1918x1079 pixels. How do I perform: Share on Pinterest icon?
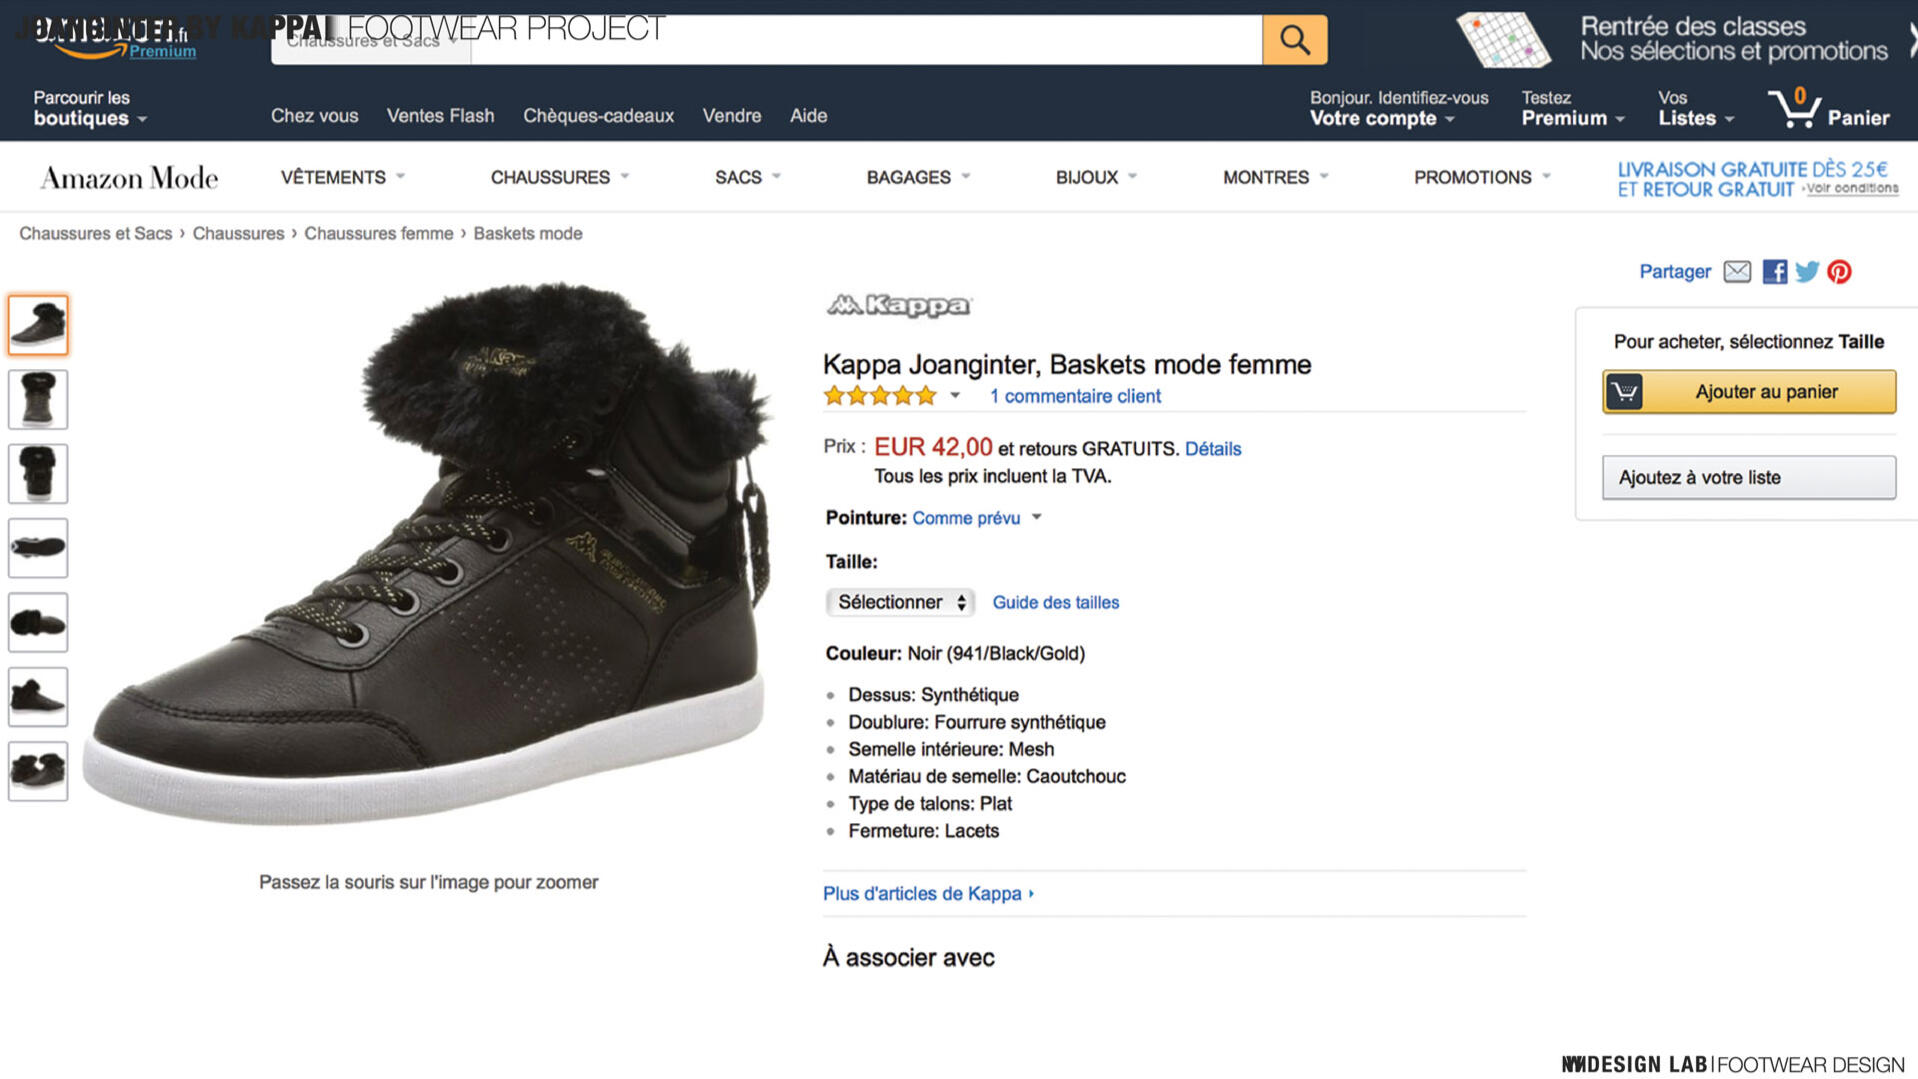1839,272
